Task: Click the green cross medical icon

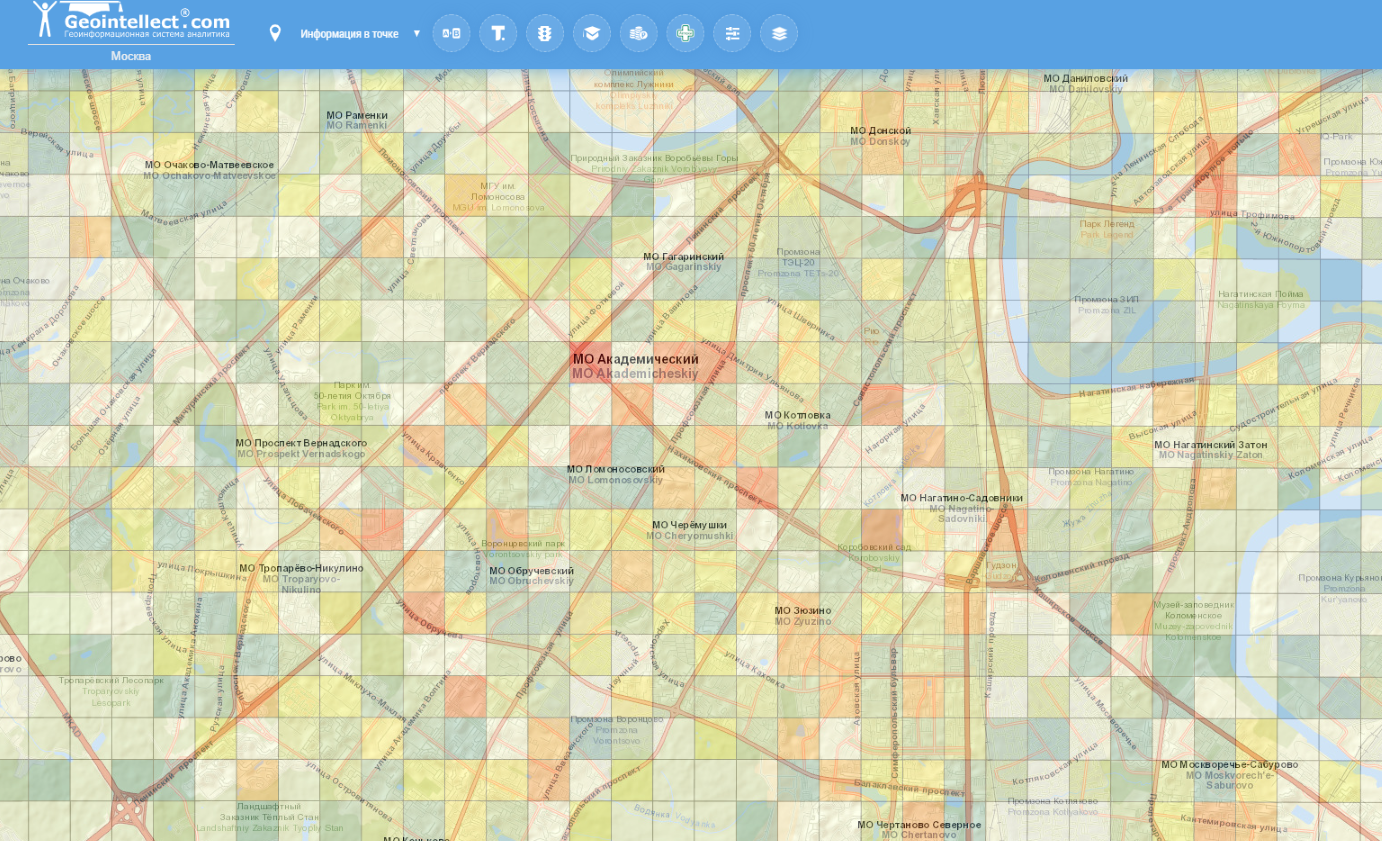Action: (x=685, y=33)
